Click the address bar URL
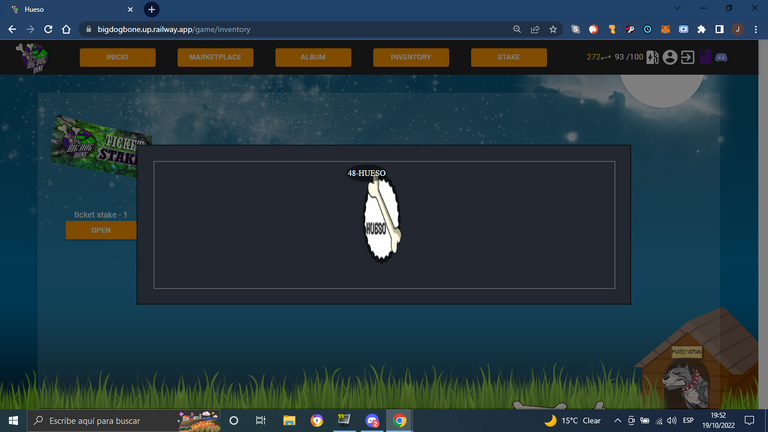 174,29
